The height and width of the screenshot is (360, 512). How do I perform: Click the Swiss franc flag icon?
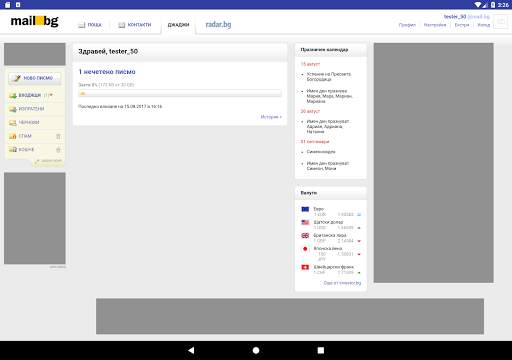click(305, 267)
